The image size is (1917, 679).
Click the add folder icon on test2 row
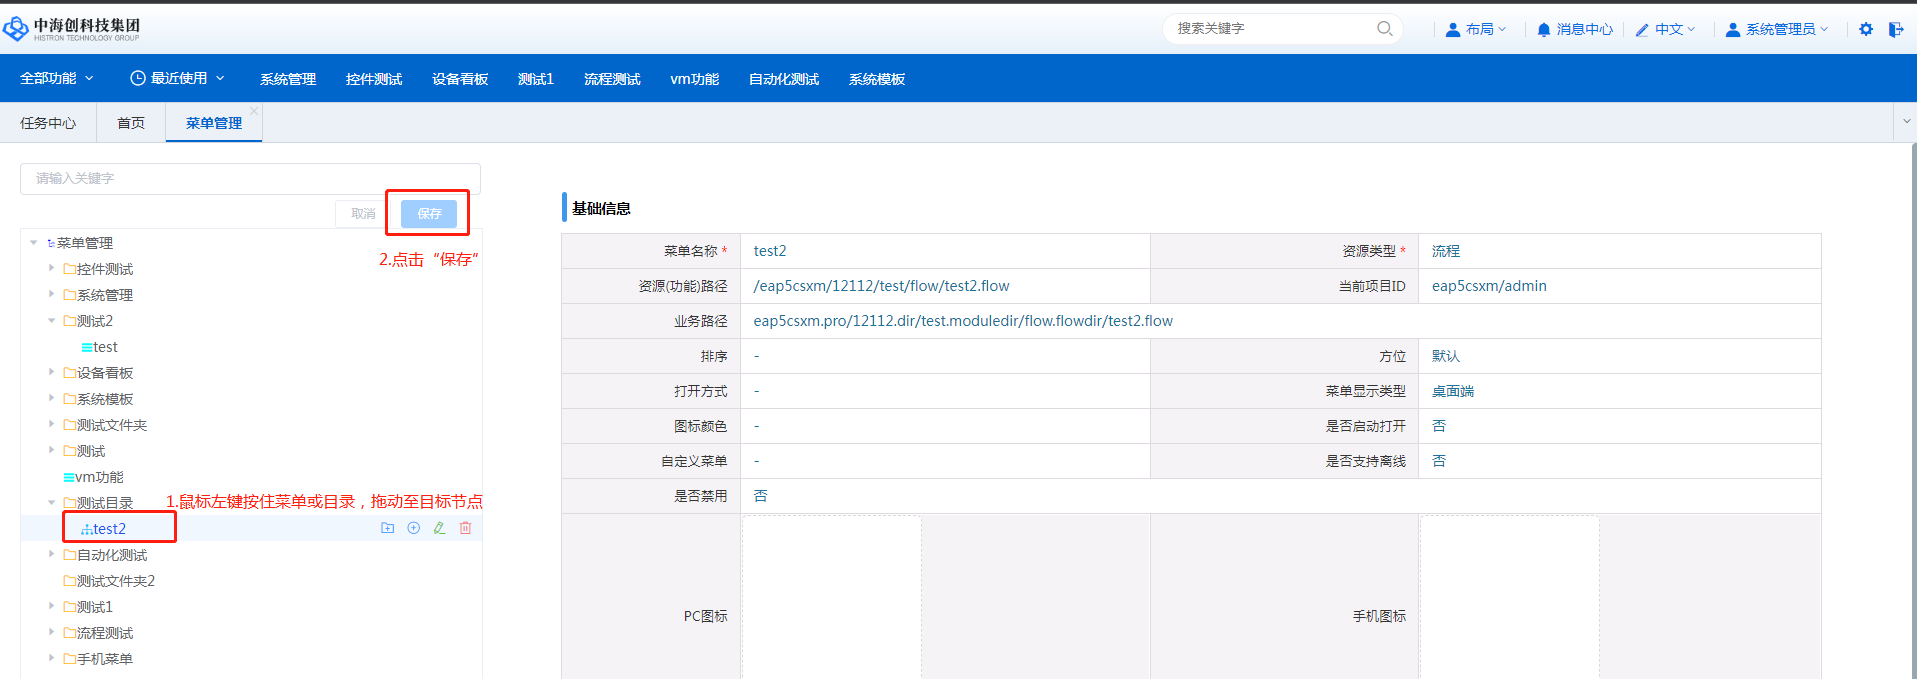(388, 528)
